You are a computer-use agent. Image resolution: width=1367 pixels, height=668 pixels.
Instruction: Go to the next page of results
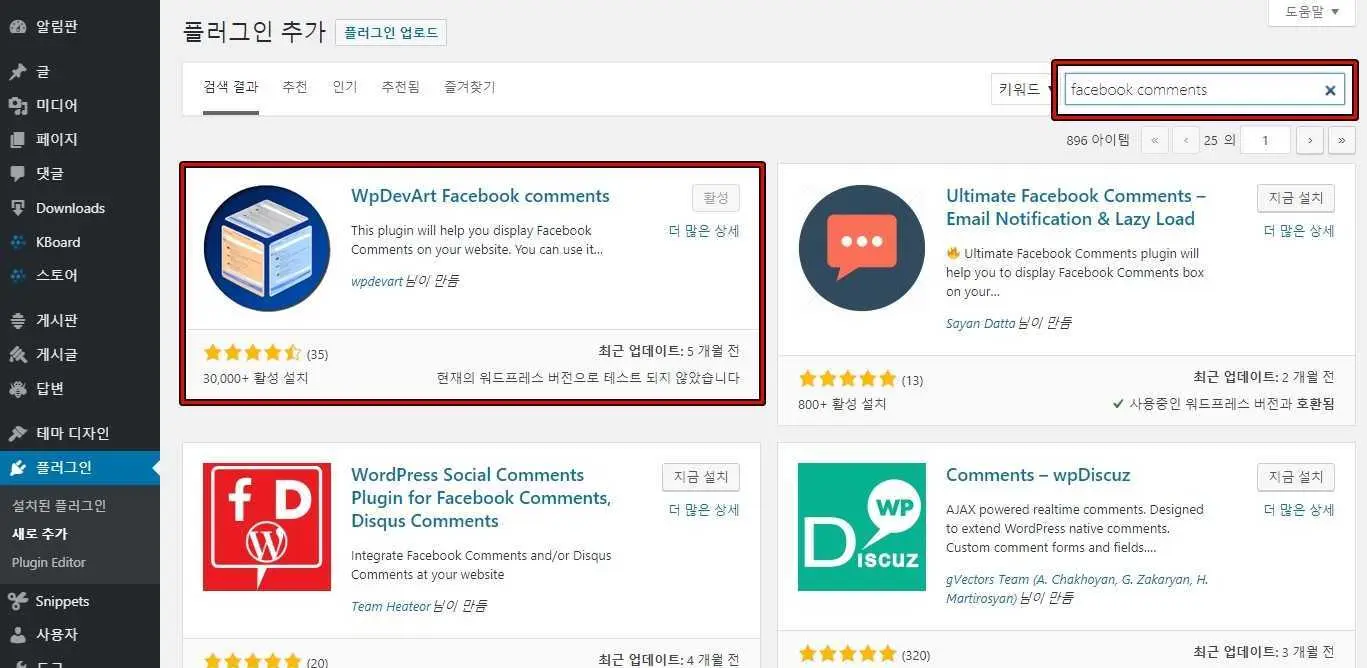pos(1310,140)
